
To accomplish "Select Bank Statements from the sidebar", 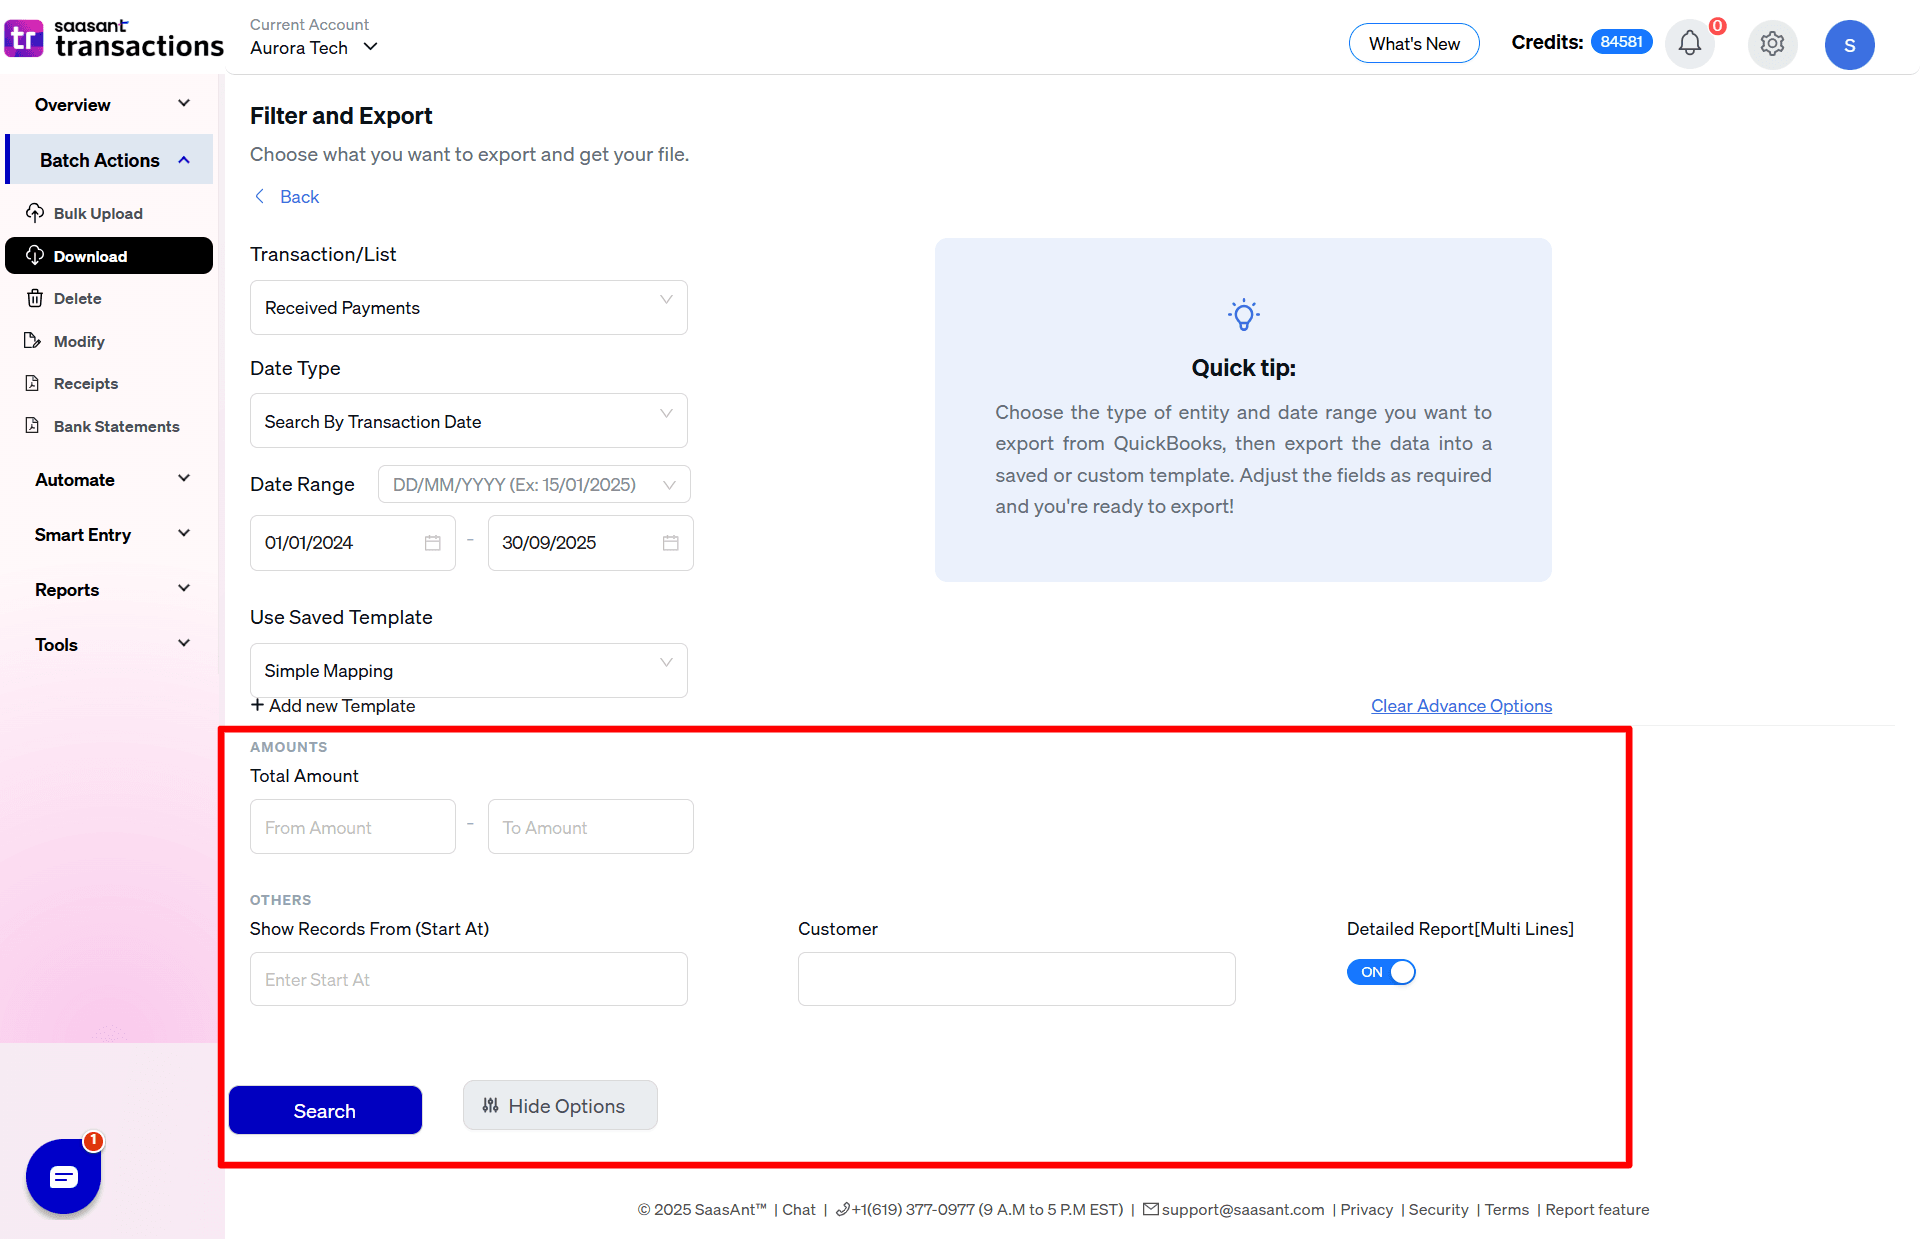I will 116,426.
